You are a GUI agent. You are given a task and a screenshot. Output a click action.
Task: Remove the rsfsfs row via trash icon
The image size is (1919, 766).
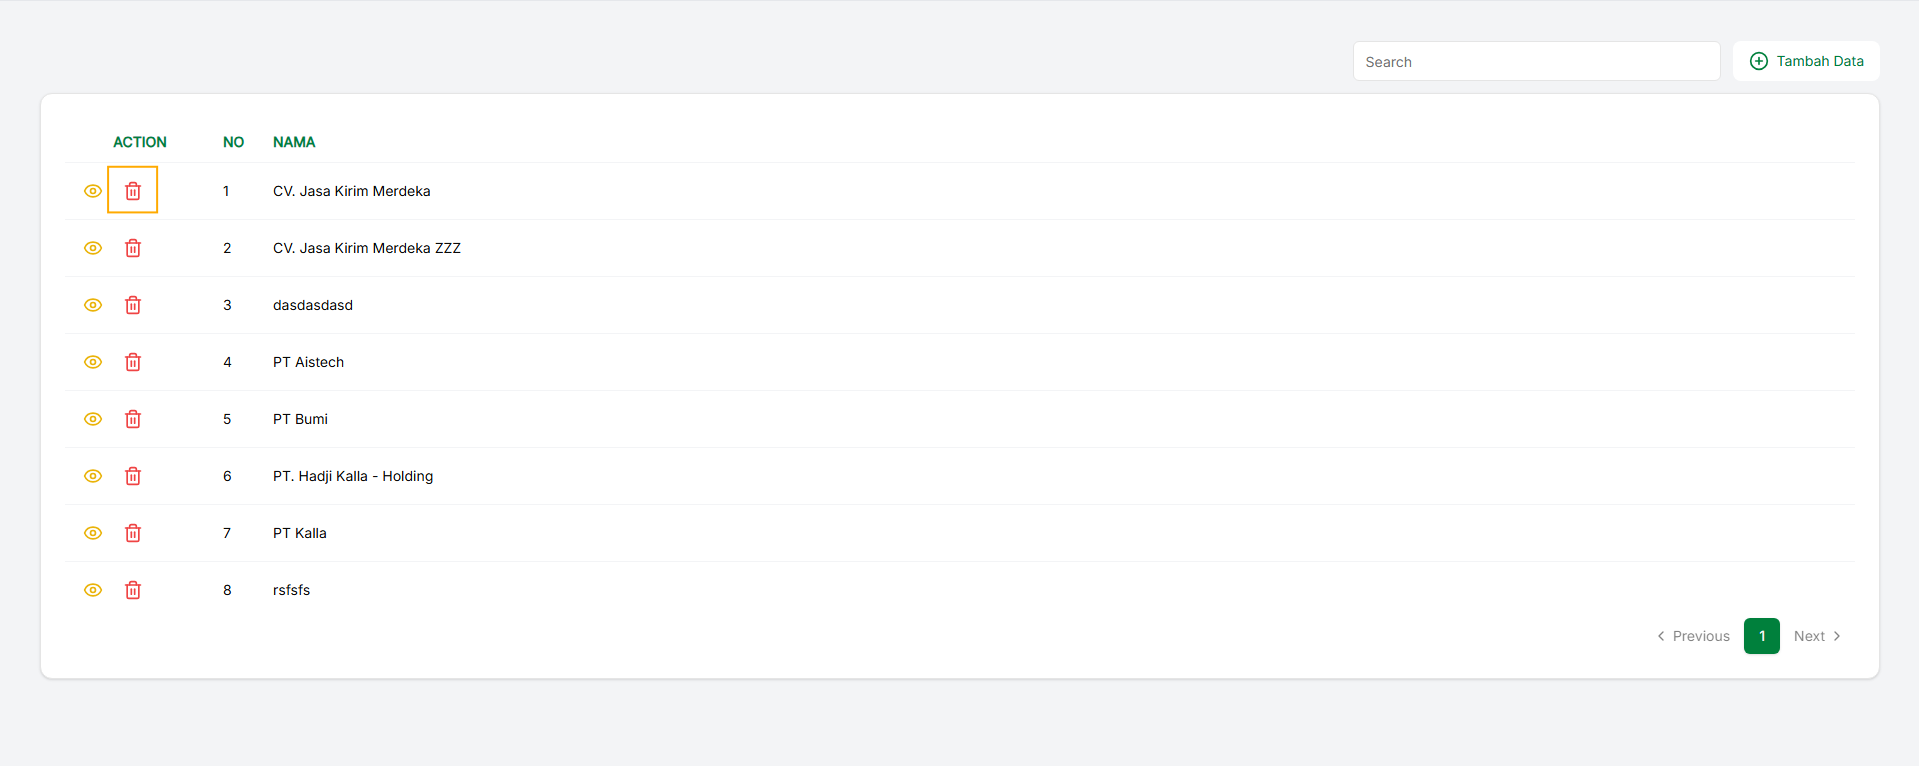[x=133, y=590]
